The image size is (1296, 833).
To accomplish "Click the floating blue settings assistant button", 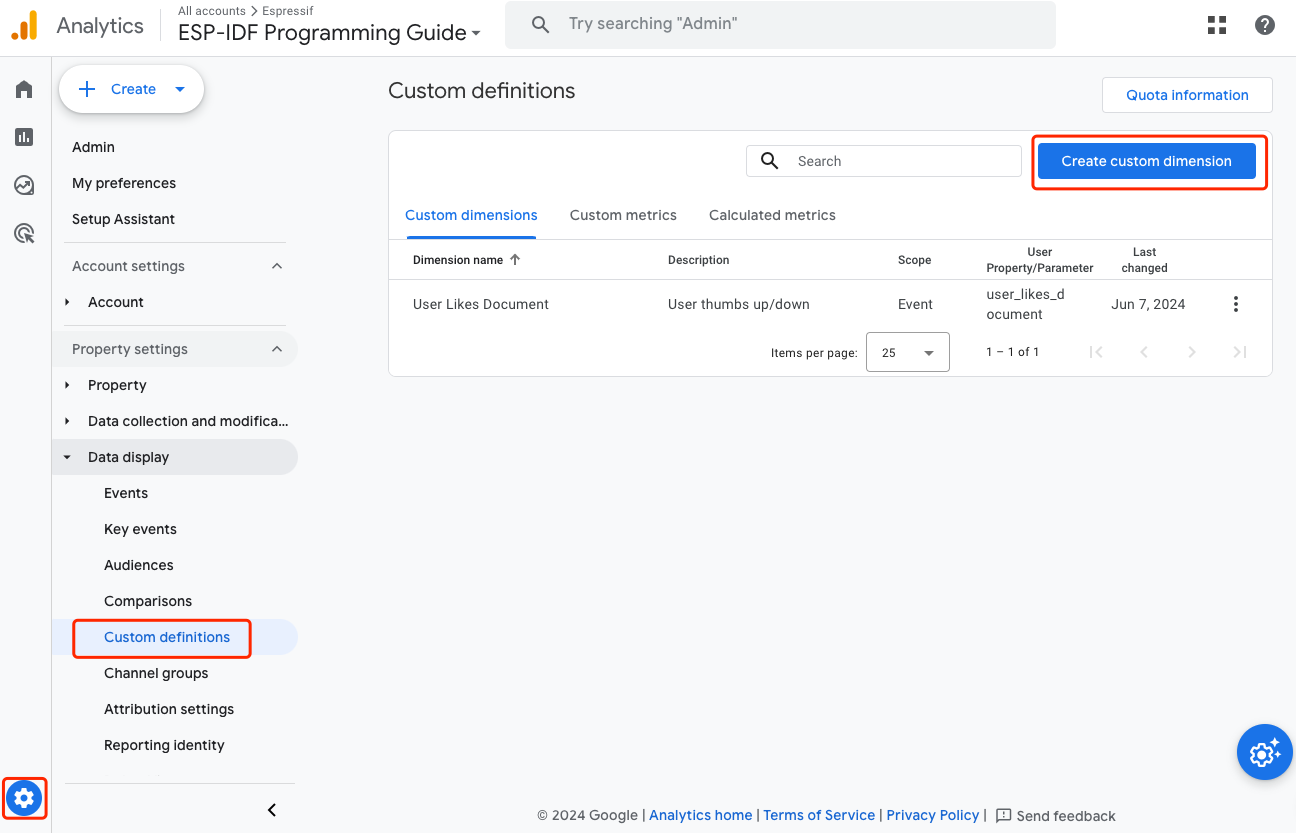I will (1264, 752).
